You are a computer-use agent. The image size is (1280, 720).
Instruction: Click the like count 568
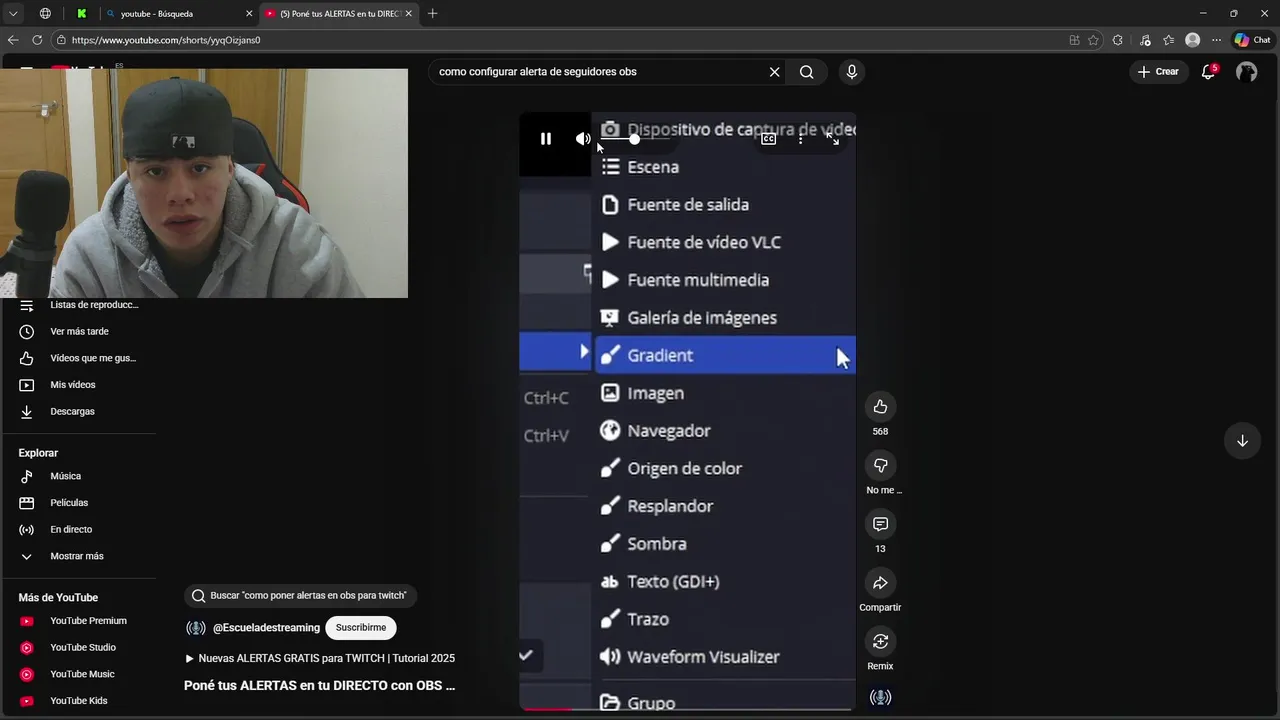click(x=880, y=432)
